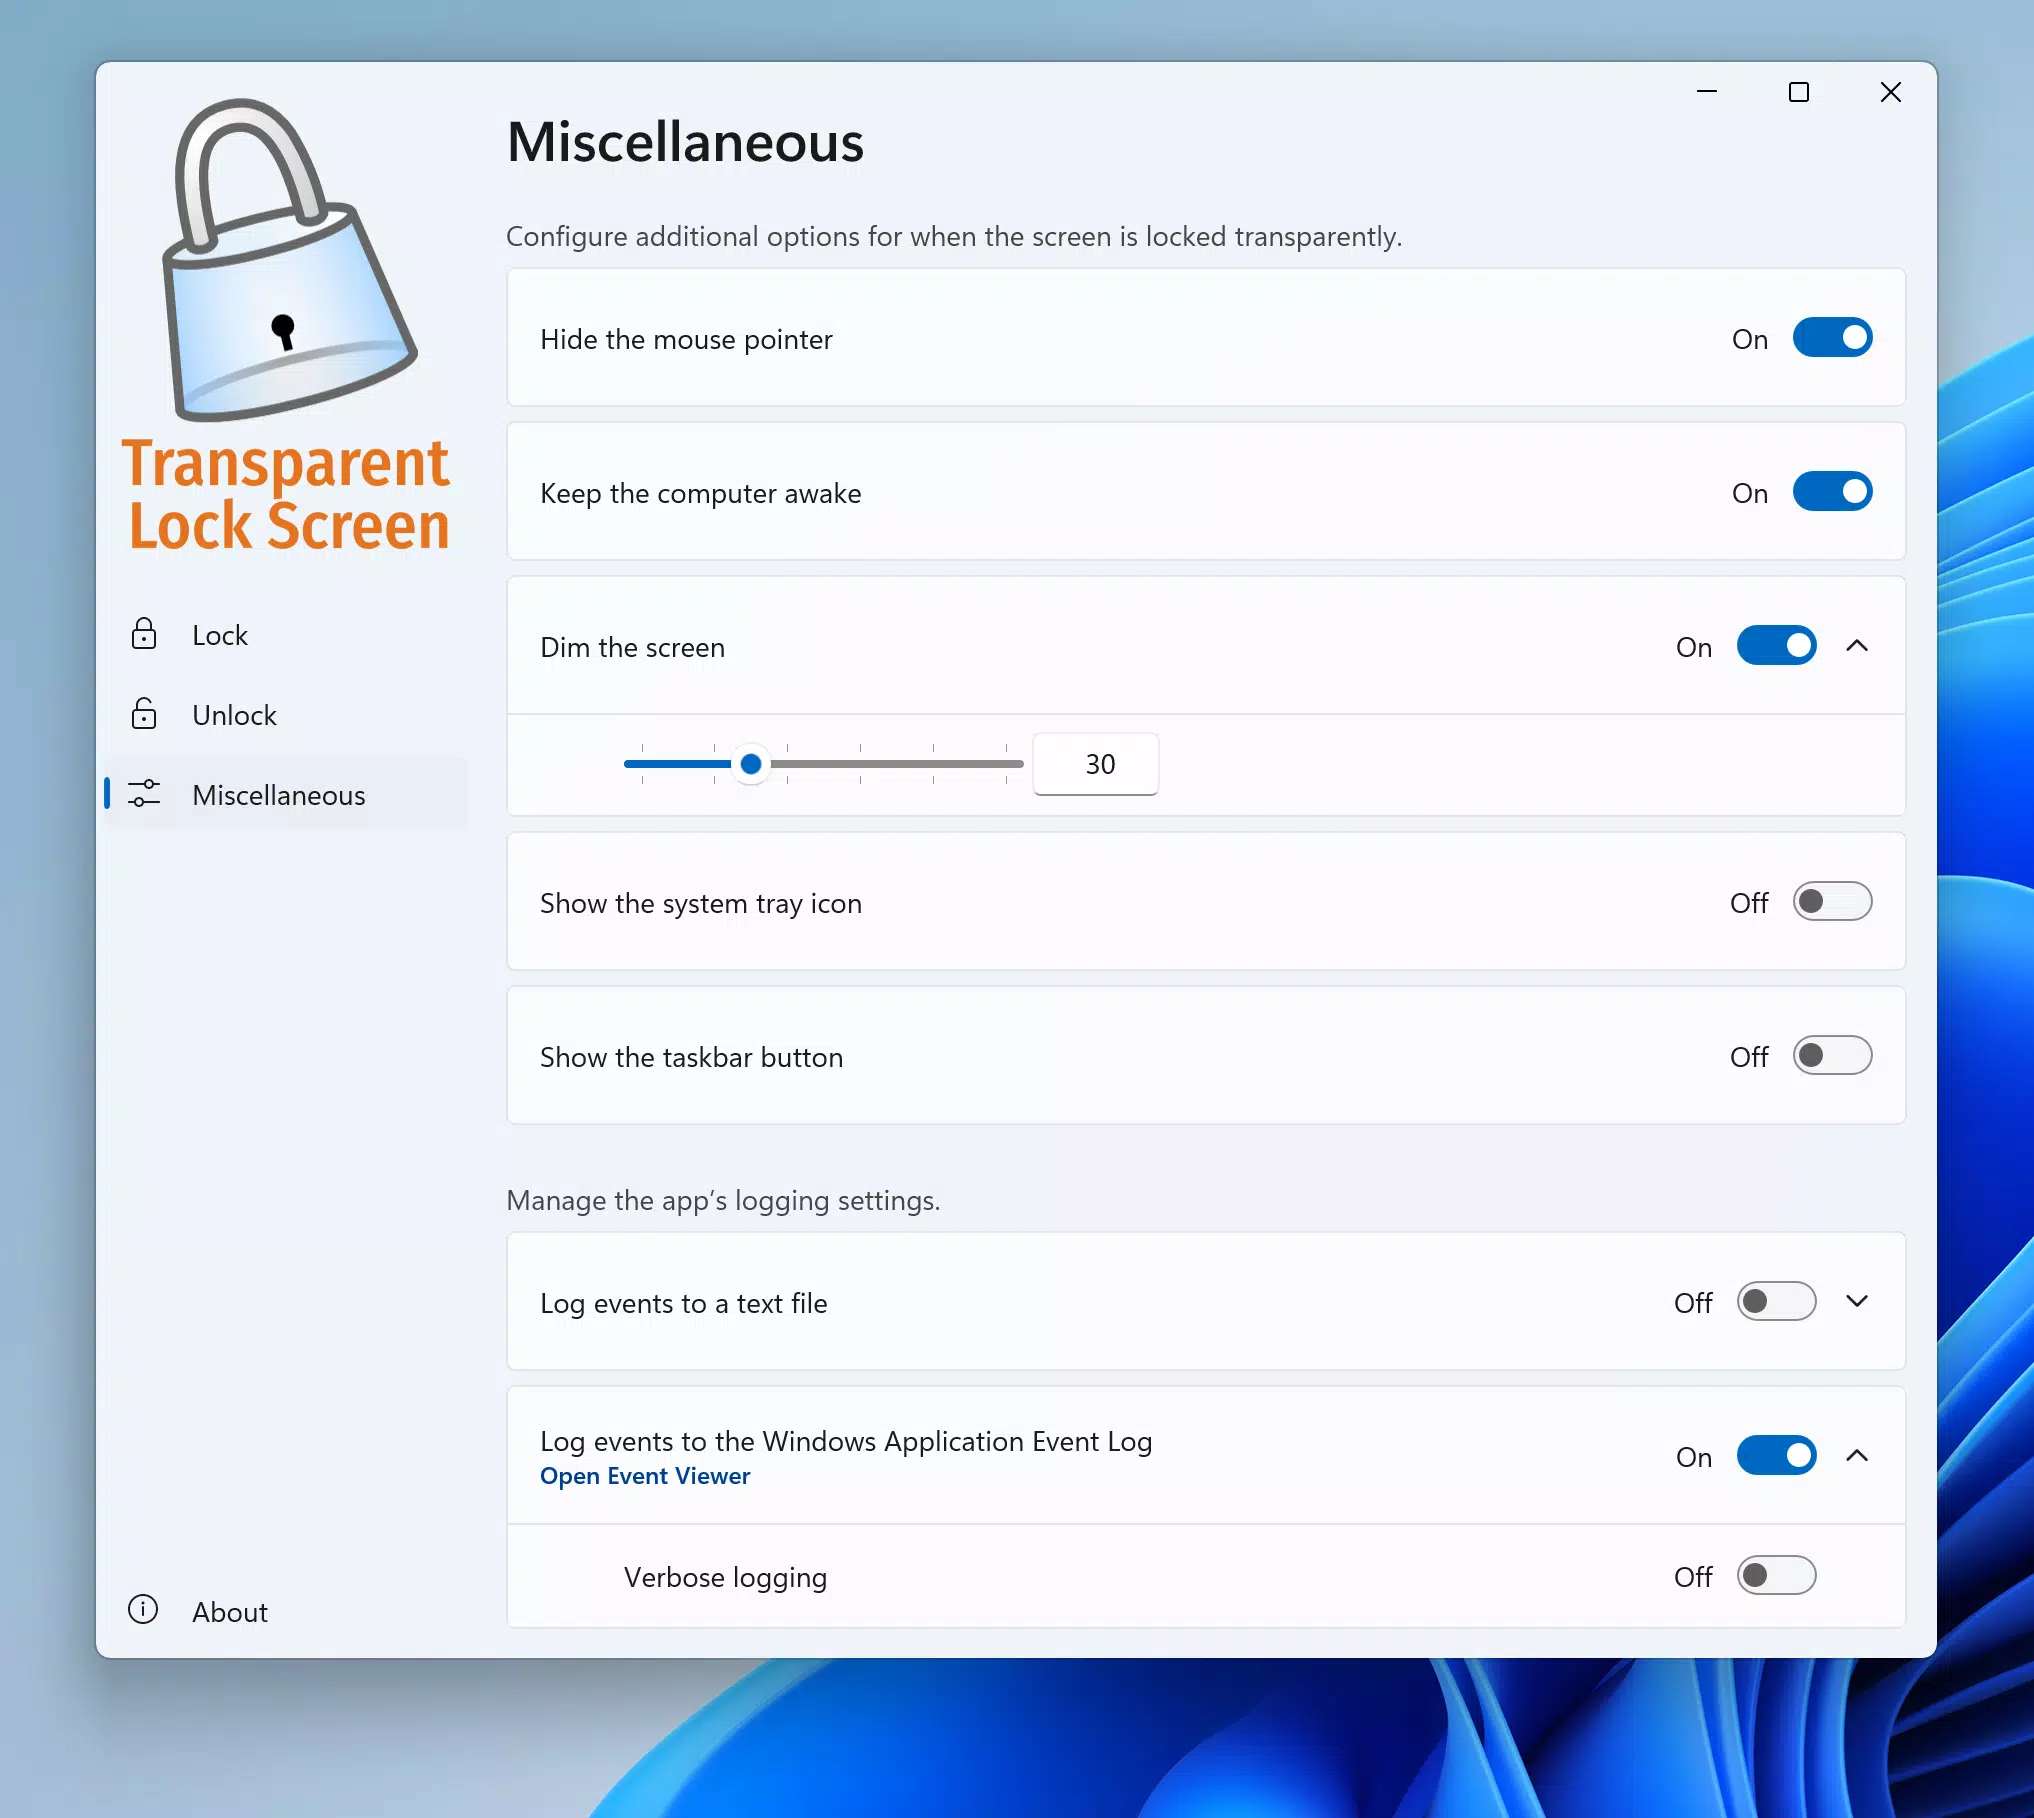2034x1818 pixels.
Task: Click the About info circle icon
Action: (x=143, y=1609)
